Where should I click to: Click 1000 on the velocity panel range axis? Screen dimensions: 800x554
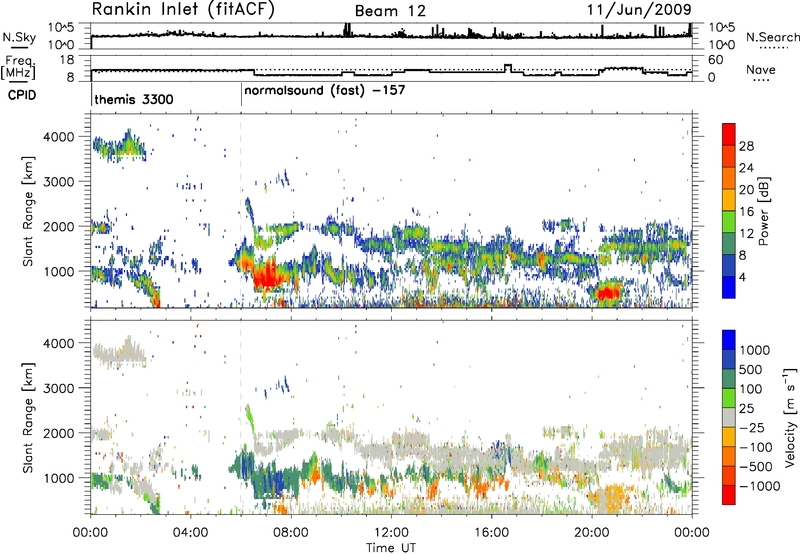pos(58,478)
